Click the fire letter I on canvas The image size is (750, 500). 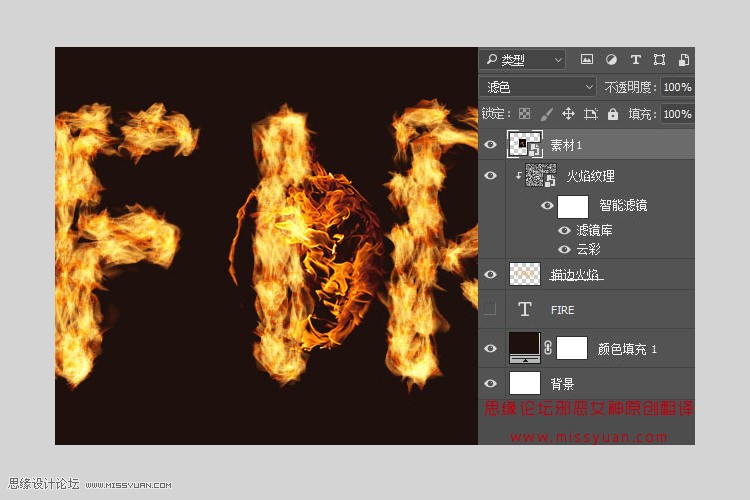pos(282,244)
